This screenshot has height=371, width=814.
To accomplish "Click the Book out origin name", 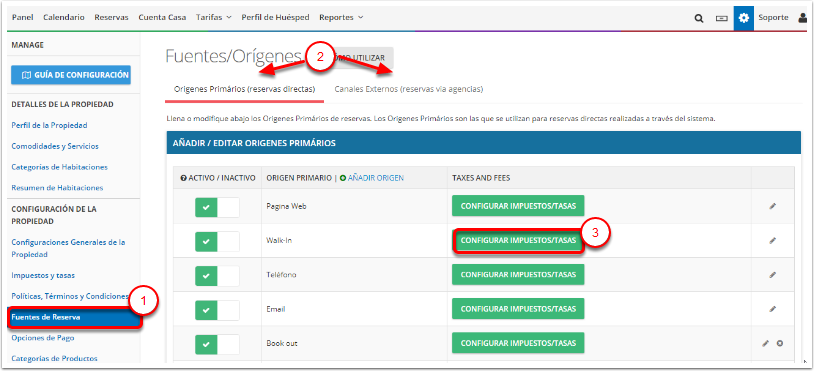I will [x=282, y=343].
